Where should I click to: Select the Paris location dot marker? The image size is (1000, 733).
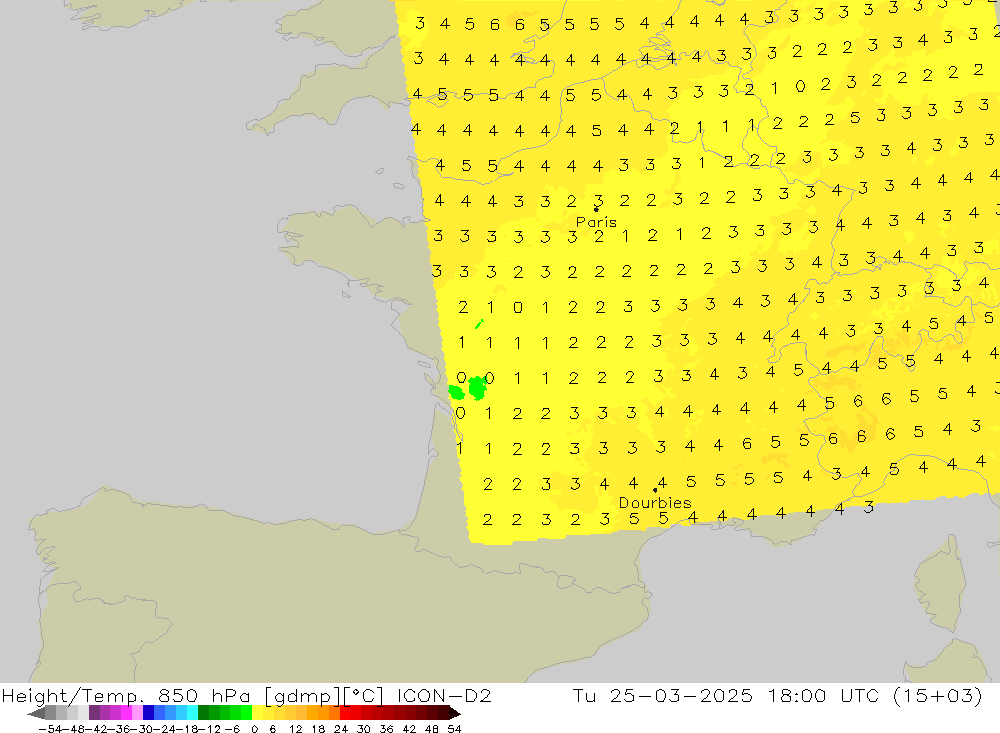click(x=596, y=209)
